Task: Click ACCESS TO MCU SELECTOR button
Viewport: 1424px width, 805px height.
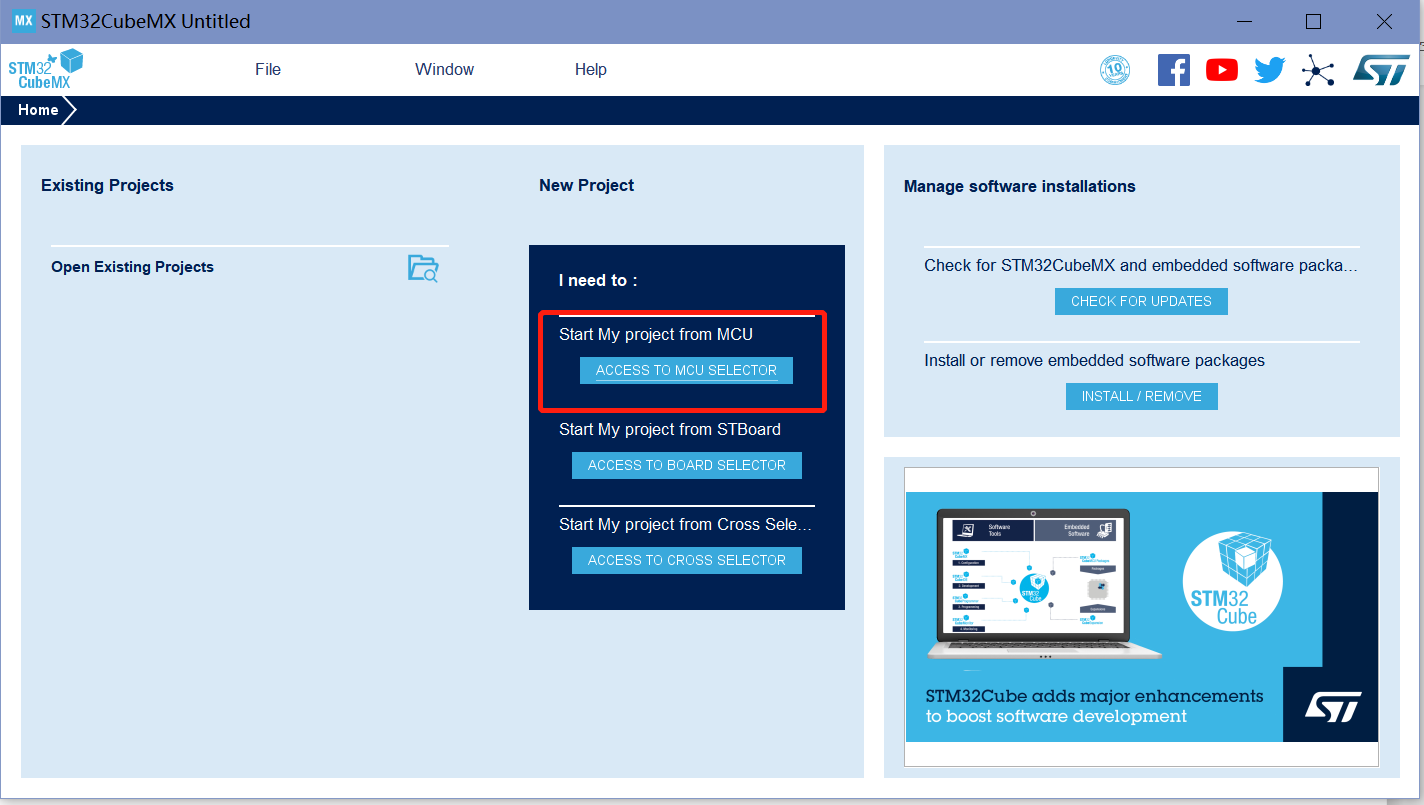Action: pos(686,370)
